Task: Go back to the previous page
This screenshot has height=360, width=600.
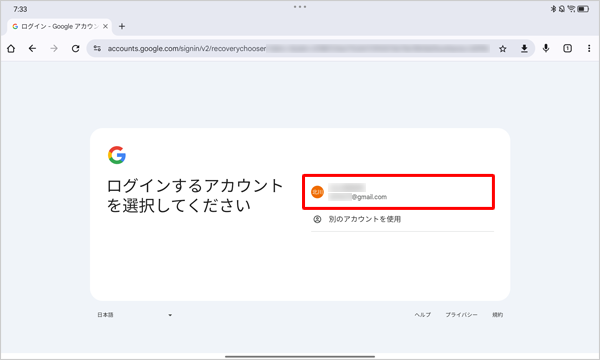Action: (33, 49)
